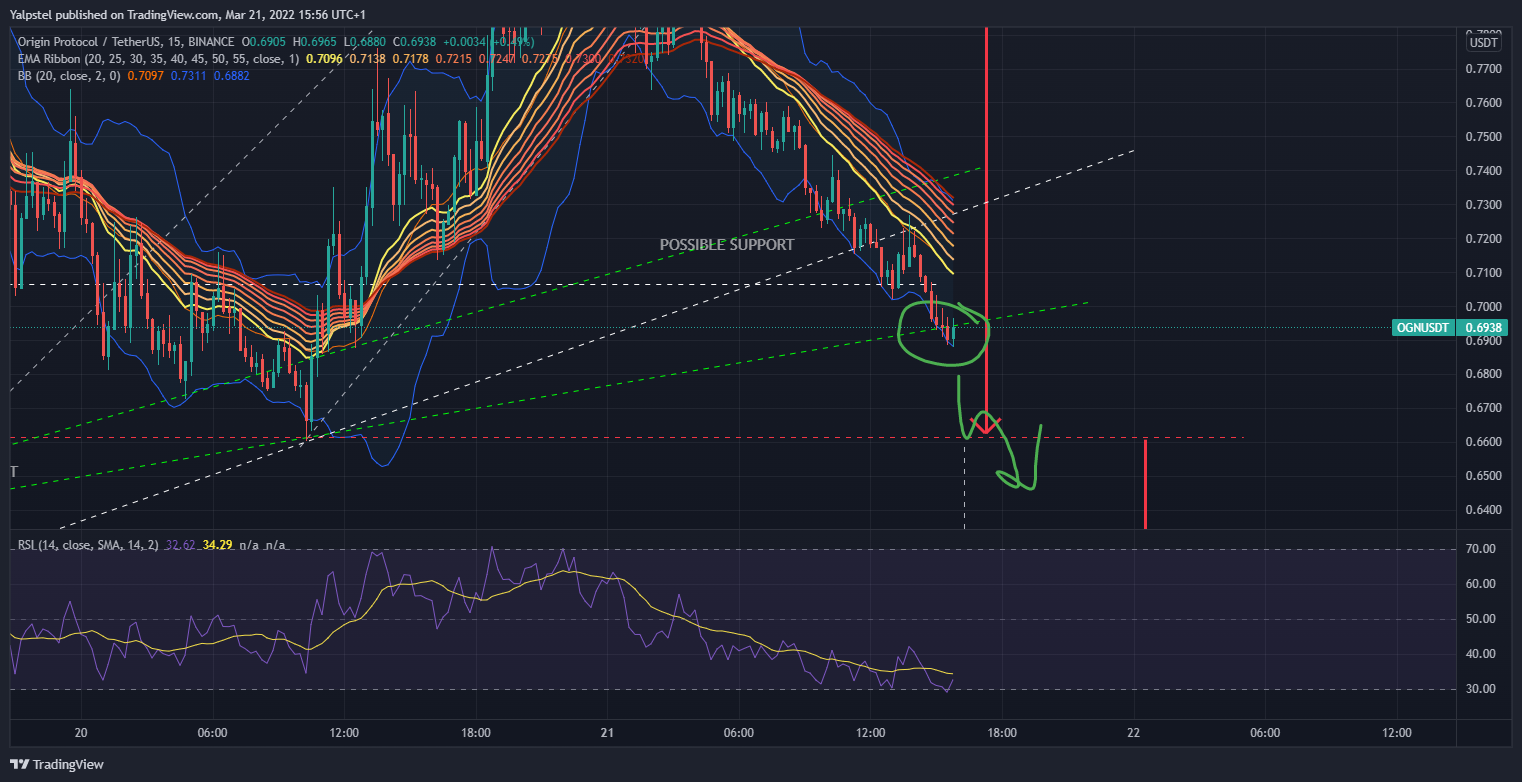Select the EMA Ribbon indicator legend name
1522x782 pixels.
158,59
